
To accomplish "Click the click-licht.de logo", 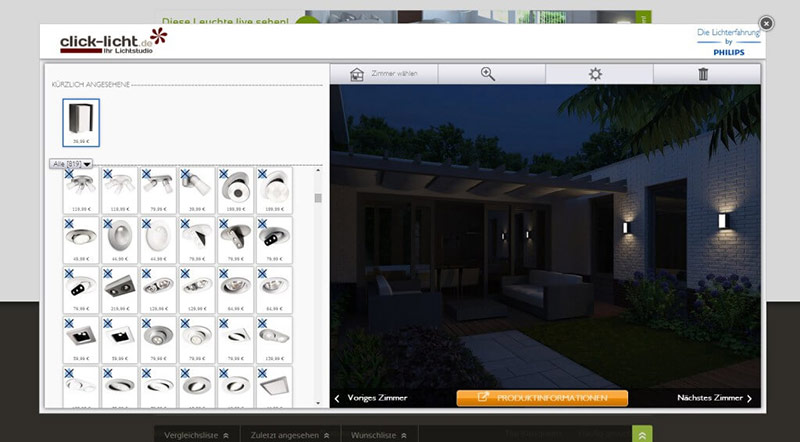I will tap(112, 41).
